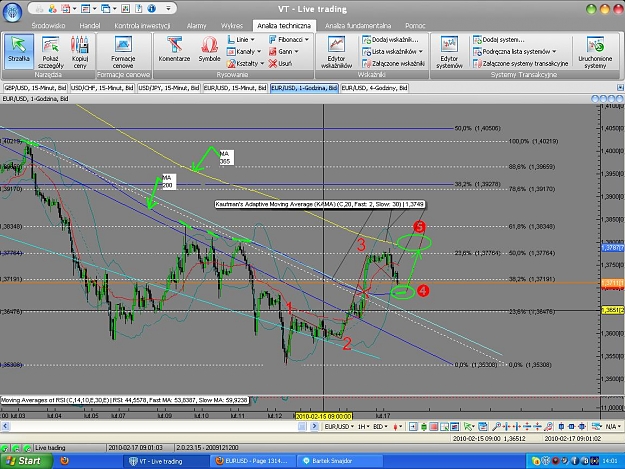Click Dodaj wskaźnik button
This screenshot has height=469, width=625.
tap(390, 39)
